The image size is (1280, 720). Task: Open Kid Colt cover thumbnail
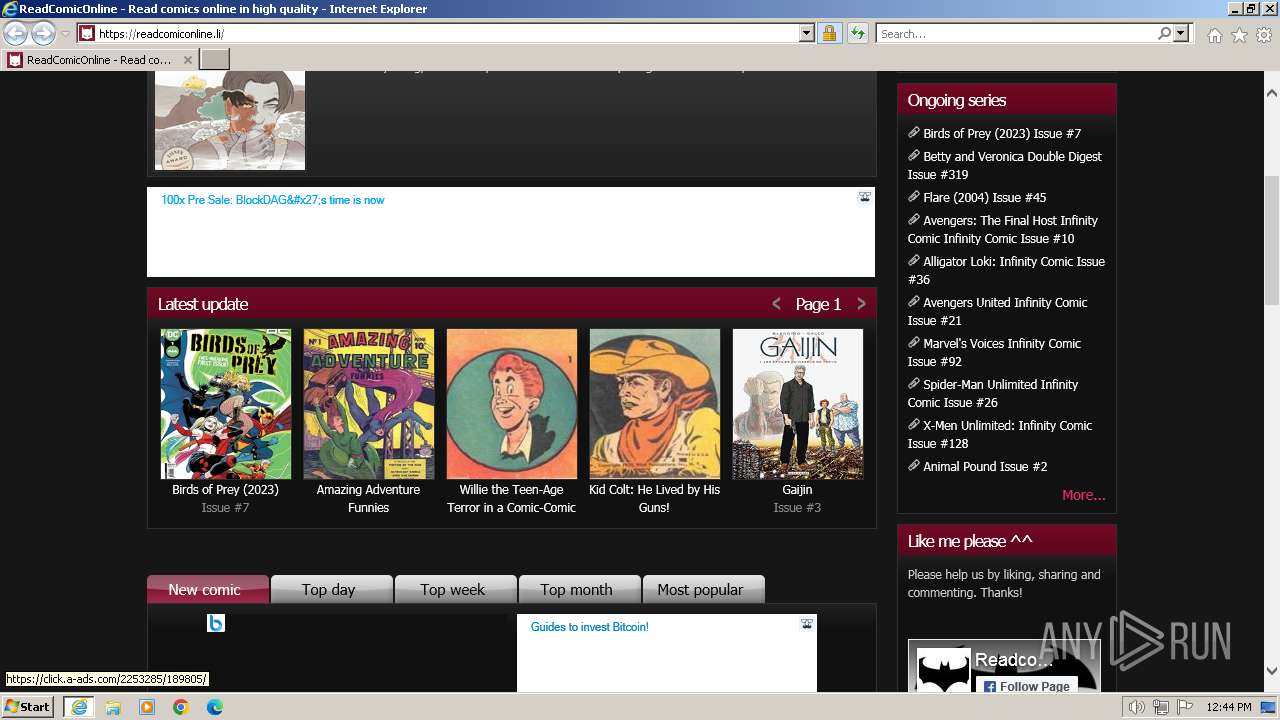[655, 404]
